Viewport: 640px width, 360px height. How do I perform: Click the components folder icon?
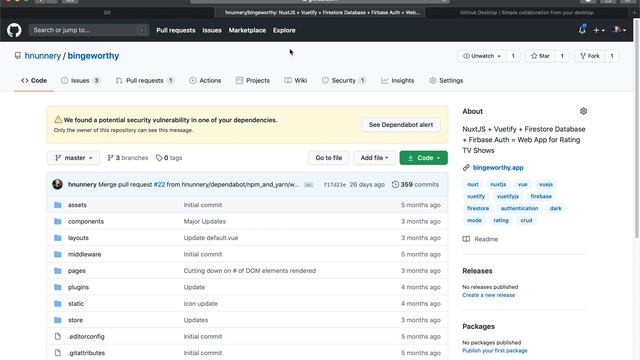tap(58, 221)
